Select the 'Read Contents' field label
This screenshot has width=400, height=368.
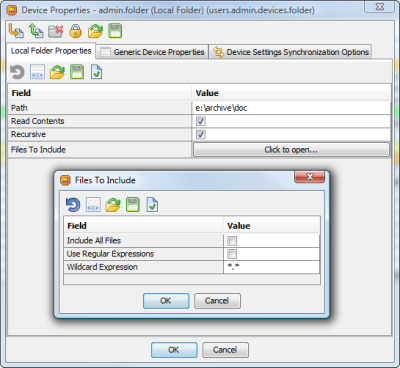[x=38, y=121]
